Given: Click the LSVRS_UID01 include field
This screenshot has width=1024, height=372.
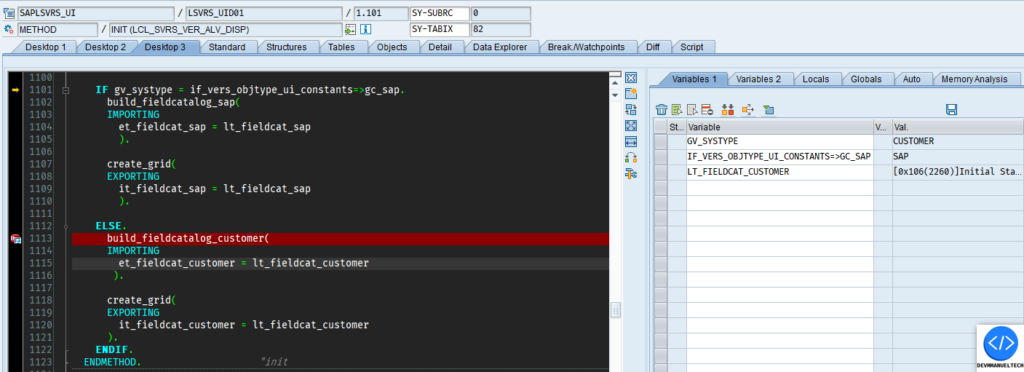Looking at the screenshot, I should 264,13.
